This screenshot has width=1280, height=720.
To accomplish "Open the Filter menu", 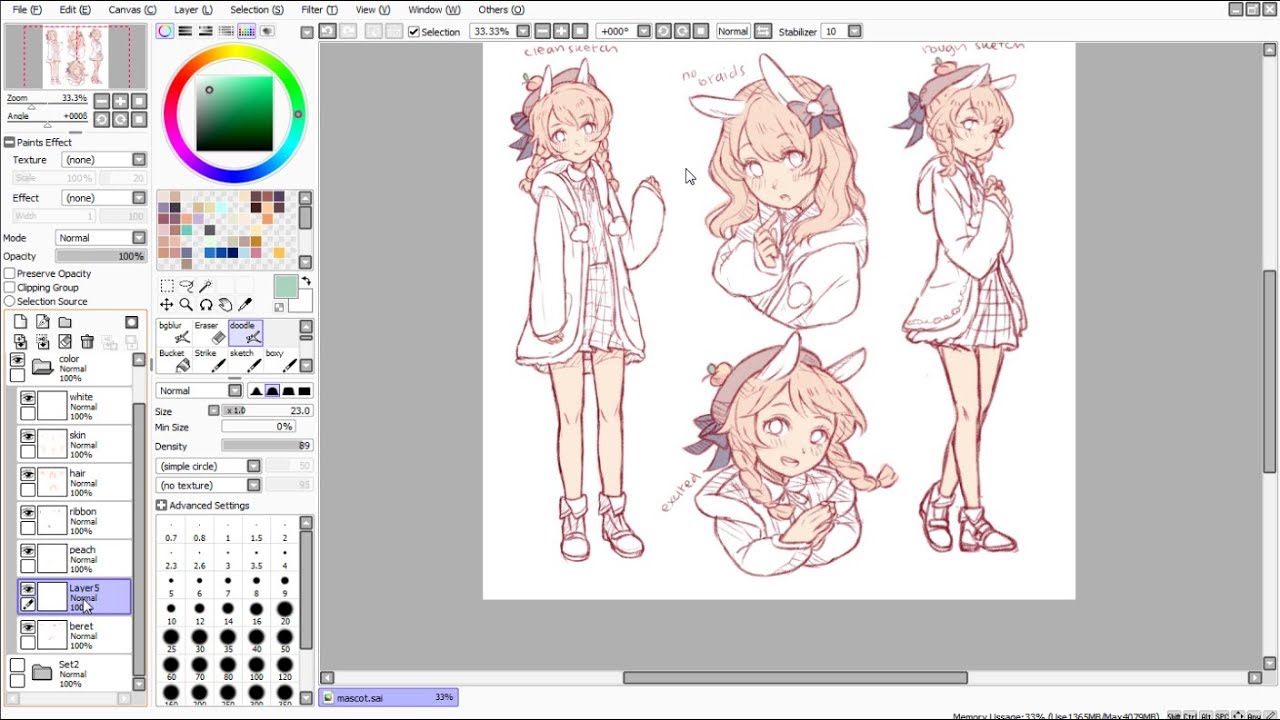I will (x=319, y=10).
